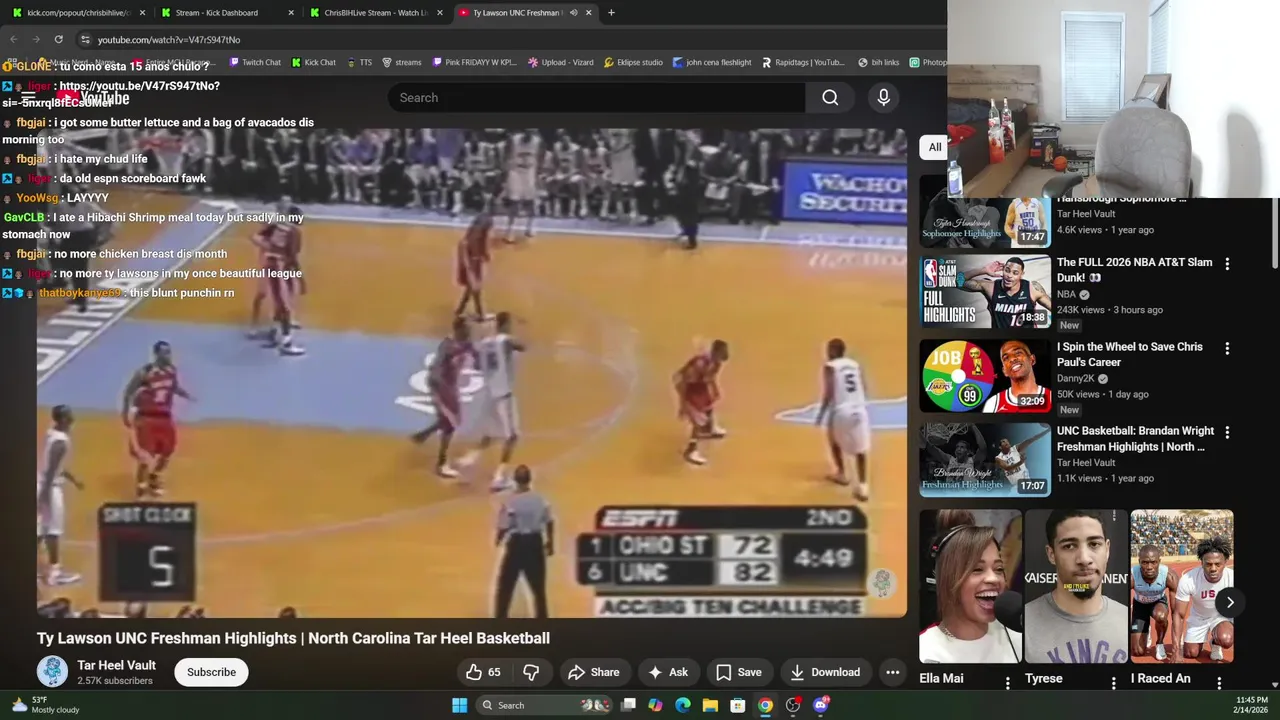Open the Tyrese short thumbnail
The width and height of the screenshot is (1280, 720).
coord(1076,586)
